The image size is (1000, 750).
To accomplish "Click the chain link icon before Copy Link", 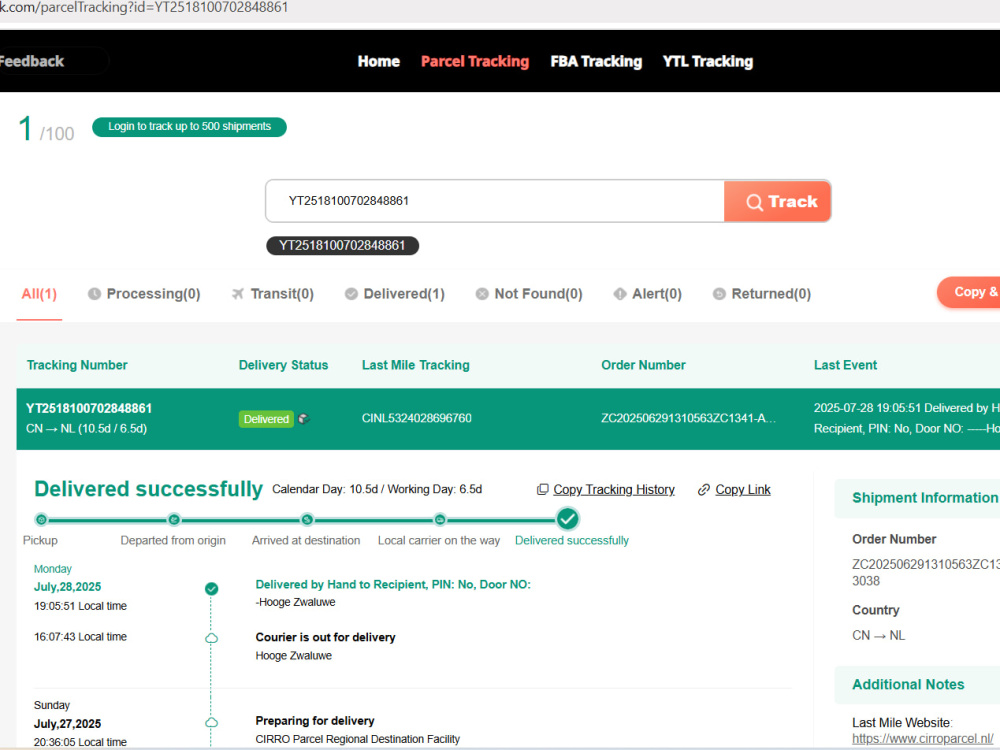I will pos(704,490).
